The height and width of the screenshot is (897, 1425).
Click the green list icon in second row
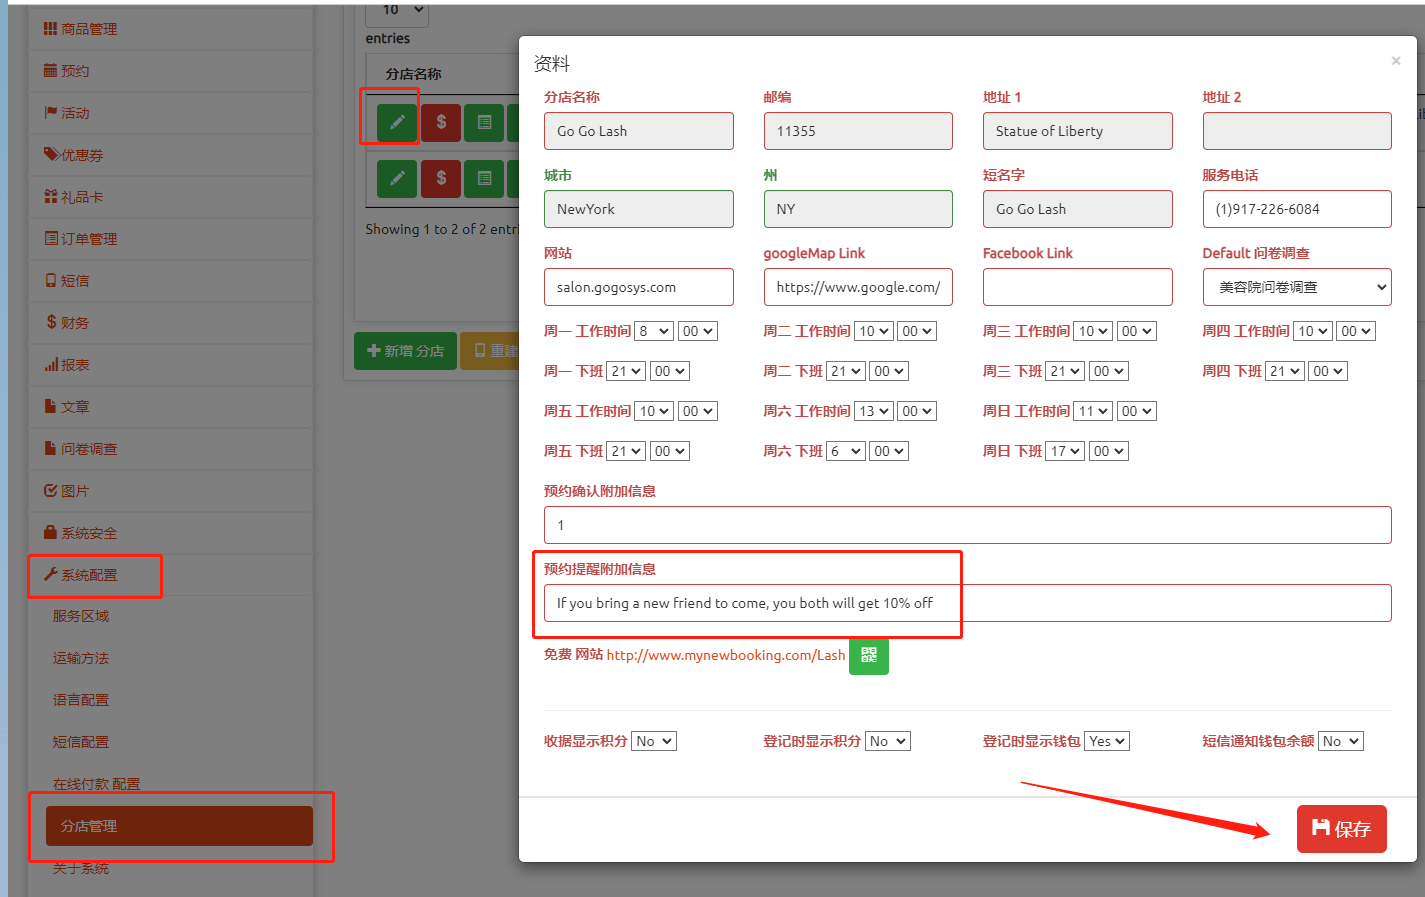485,178
